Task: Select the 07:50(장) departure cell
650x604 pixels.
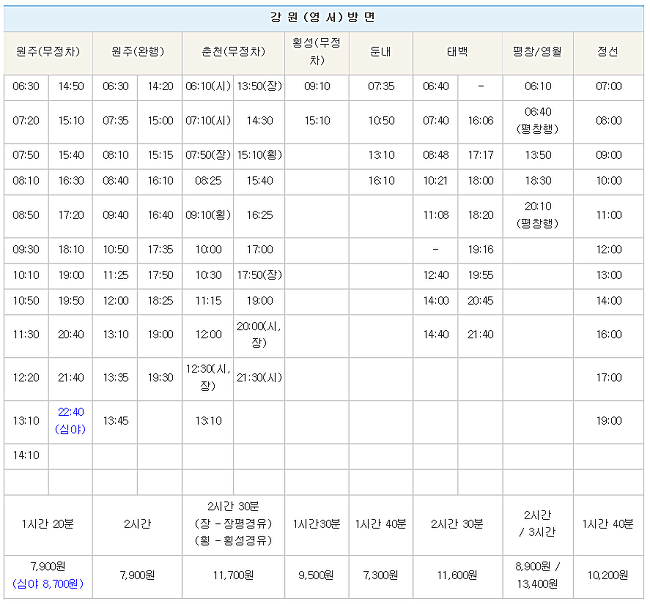Action: click(x=208, y=155)
